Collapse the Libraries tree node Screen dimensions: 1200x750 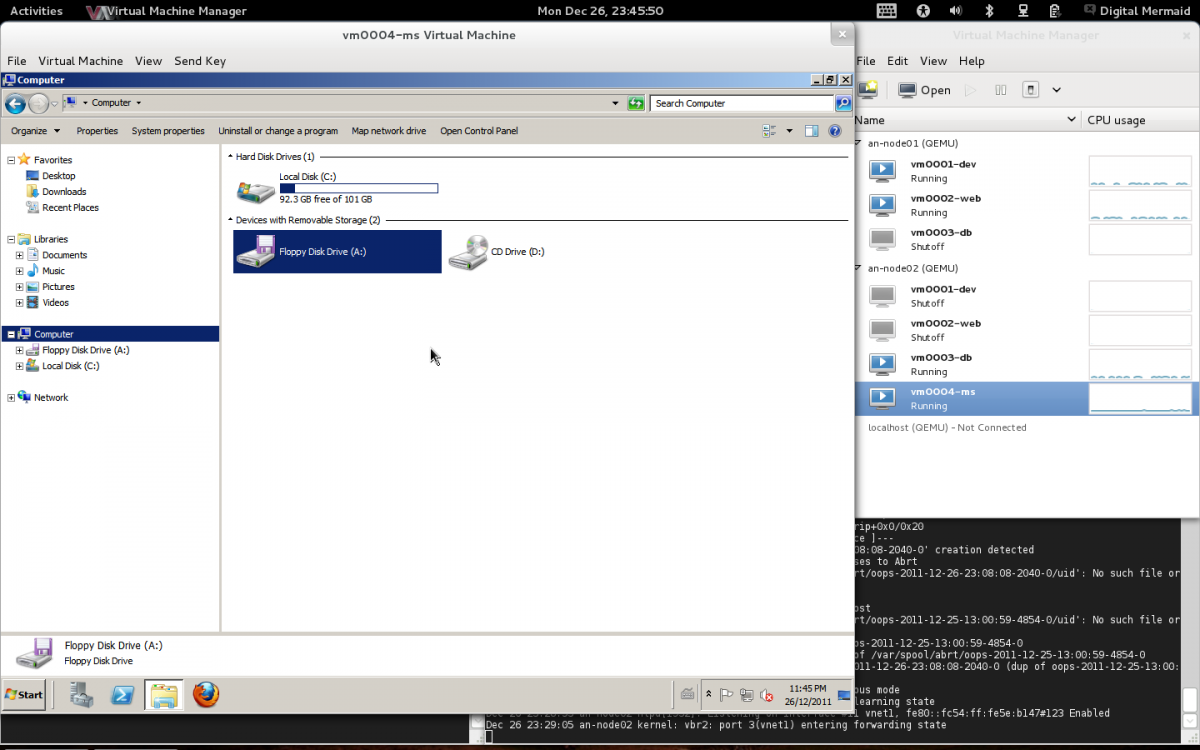11,240
